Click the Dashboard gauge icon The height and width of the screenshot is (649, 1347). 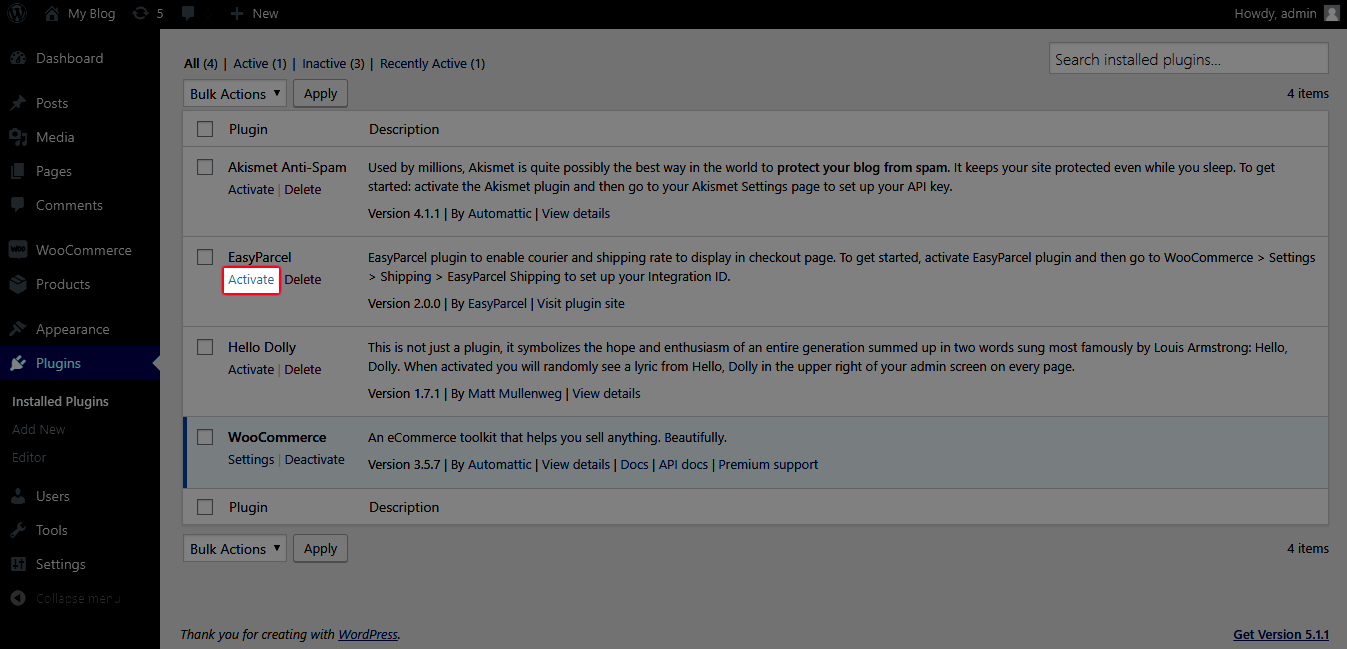[18, 58]
